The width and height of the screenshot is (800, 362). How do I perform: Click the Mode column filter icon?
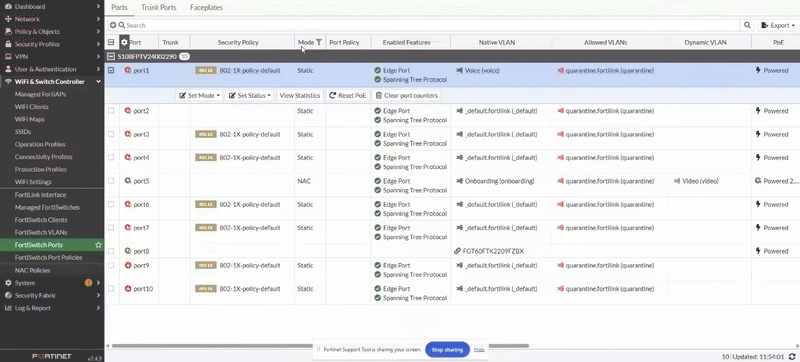pos(319,42)
